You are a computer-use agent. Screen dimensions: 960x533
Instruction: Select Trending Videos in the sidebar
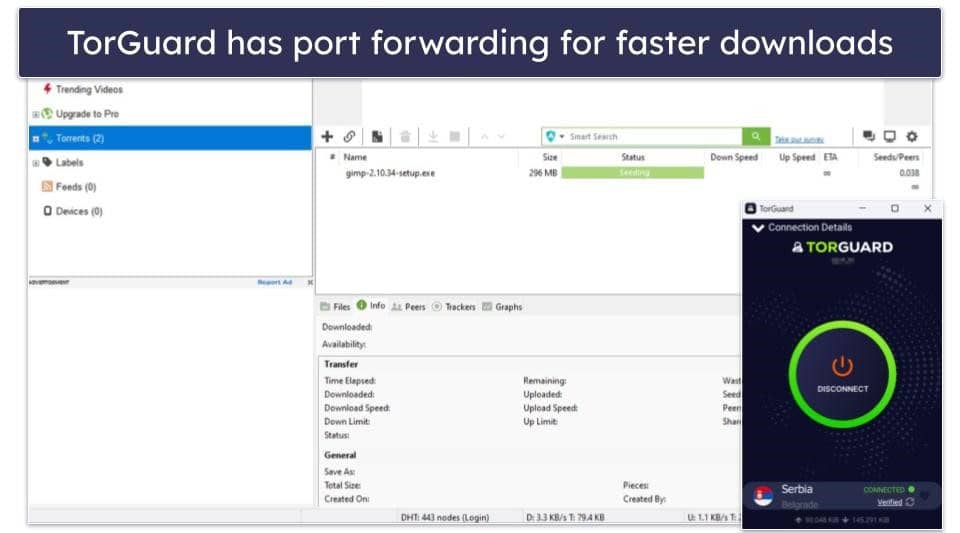tap(89, 89)
